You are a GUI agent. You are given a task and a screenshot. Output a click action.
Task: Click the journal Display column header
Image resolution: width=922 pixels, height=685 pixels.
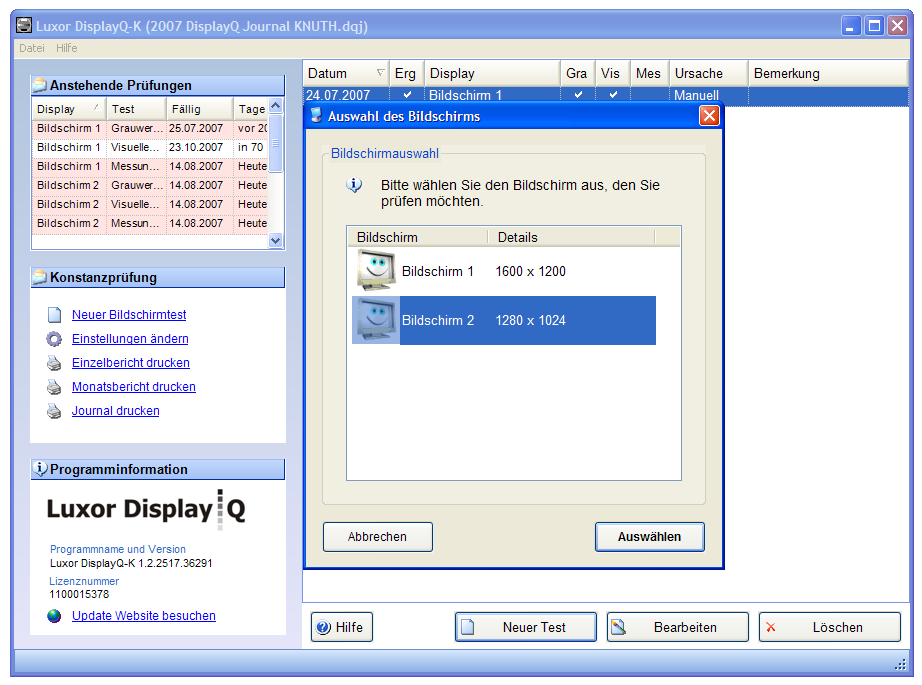pyautogui.click(x=492, y=73)
